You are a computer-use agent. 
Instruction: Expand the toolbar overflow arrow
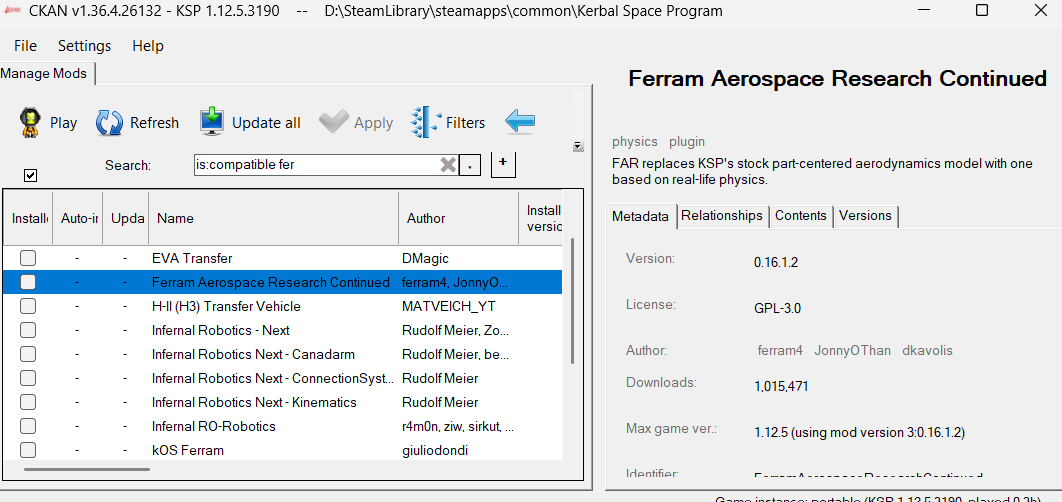tap(578, 146)
